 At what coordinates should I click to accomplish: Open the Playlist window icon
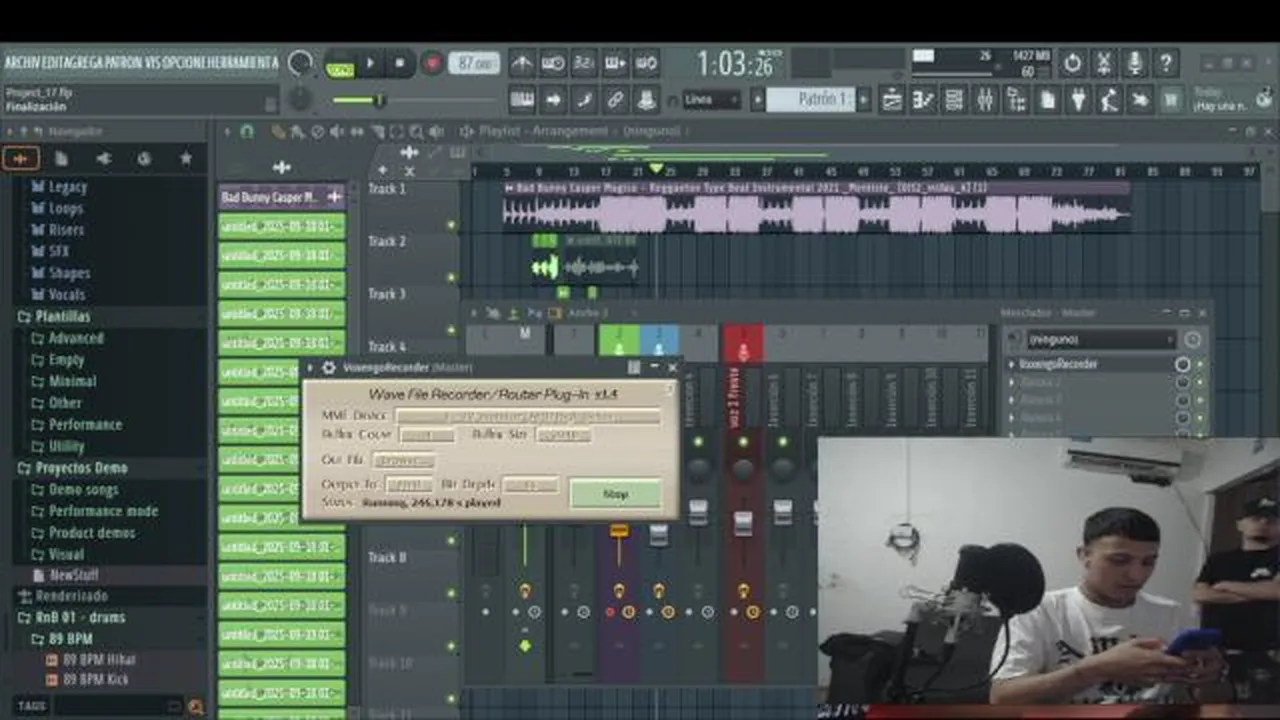(x=891, y=99)
